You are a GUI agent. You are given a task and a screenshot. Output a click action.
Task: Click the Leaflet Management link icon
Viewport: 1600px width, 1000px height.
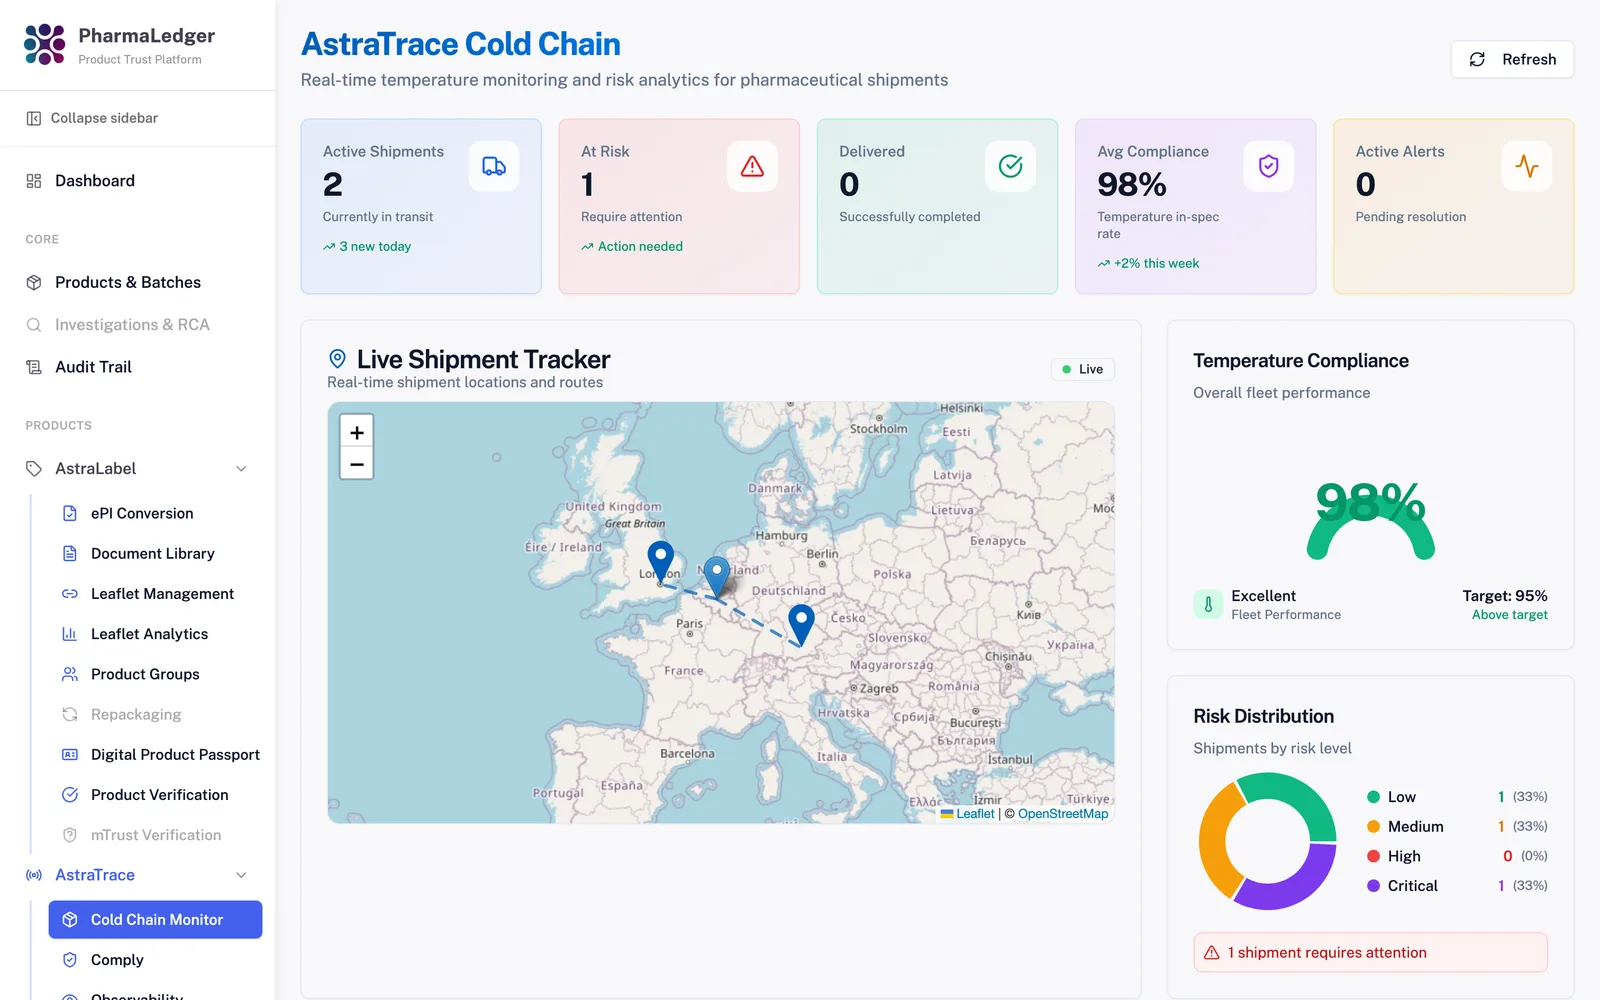click(70, 594)
